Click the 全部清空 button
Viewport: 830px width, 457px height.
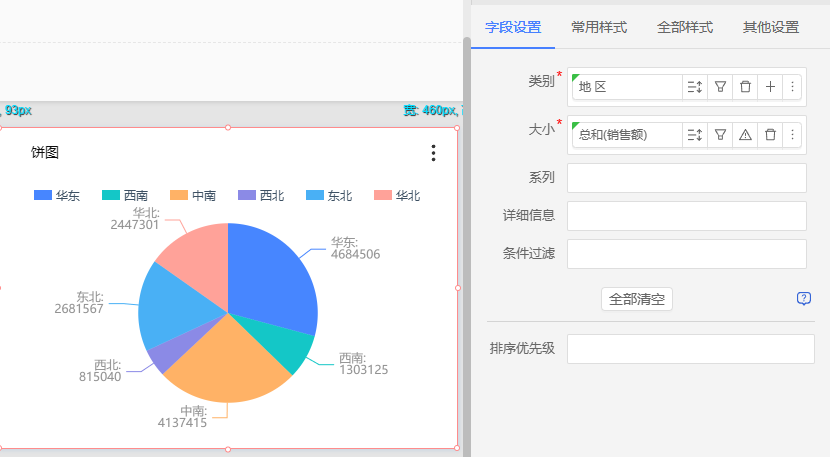click(637, 299)
